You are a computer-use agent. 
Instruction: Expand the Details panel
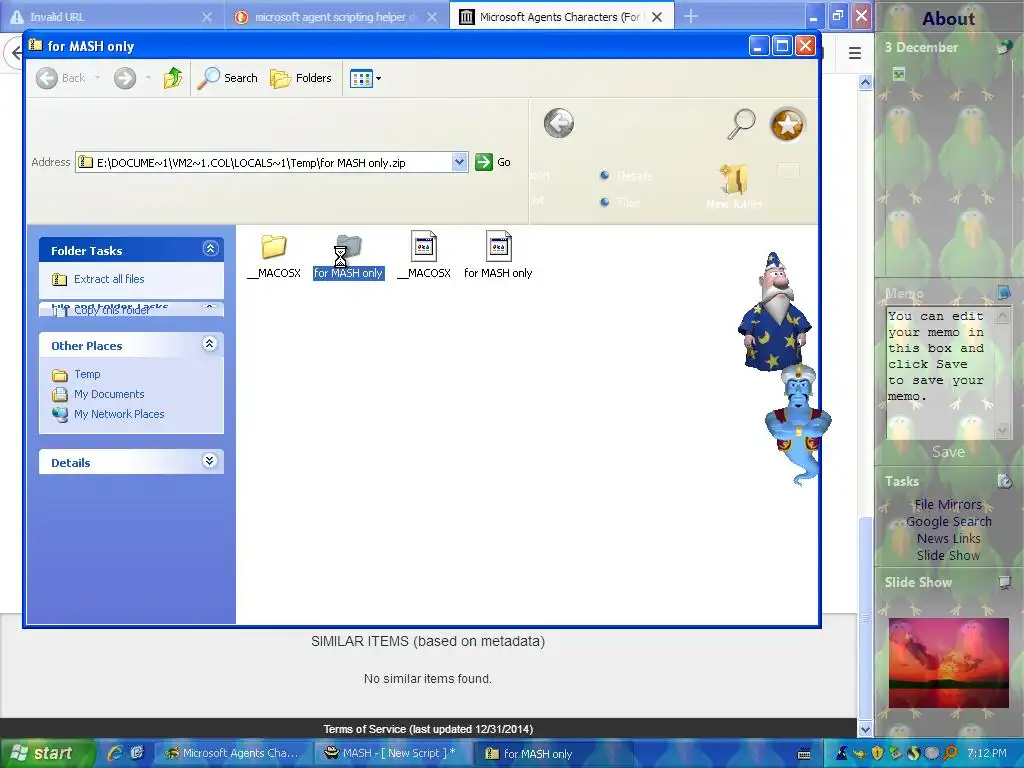pos(210,461)
